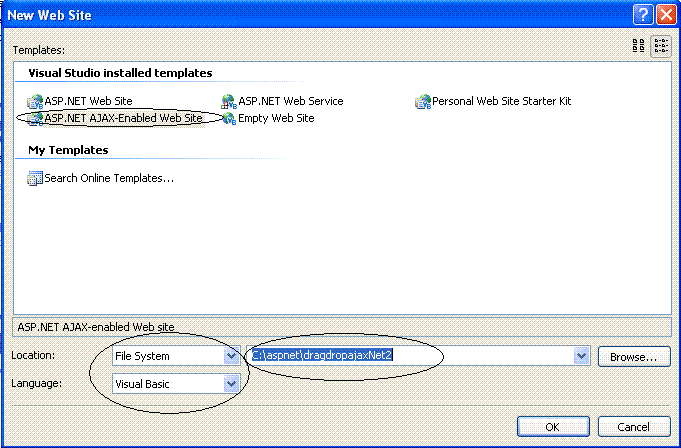This screenshot has height=448, width=681.
Task: Click 'ASP.NET AJAX-Enabled Web Site' label
Action: (x=123, y=118)
